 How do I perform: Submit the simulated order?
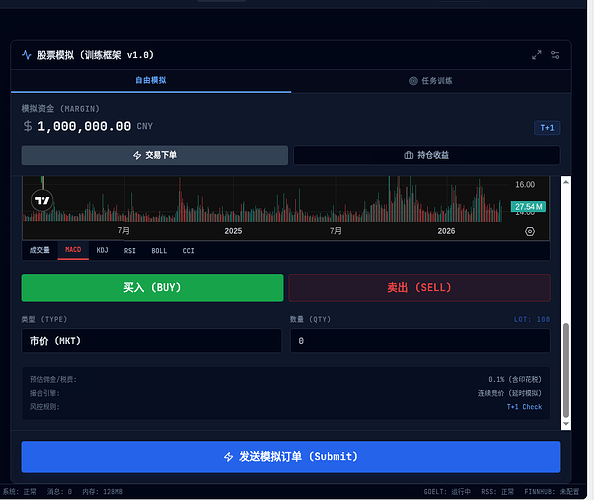[x=291, y=457]
